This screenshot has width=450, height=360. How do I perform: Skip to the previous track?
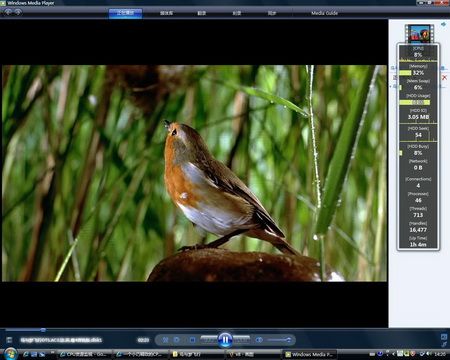pyautogui.click(x=209, y=340)
